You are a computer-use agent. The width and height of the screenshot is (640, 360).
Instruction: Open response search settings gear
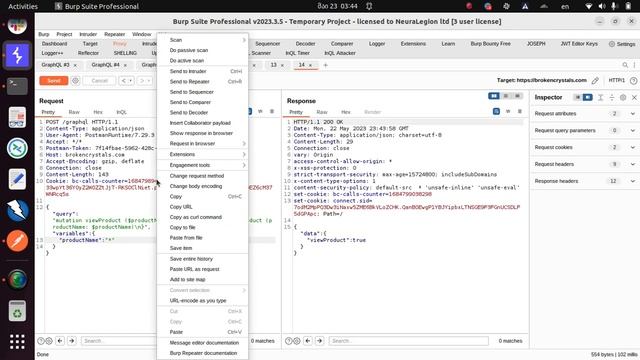[297, 341]
